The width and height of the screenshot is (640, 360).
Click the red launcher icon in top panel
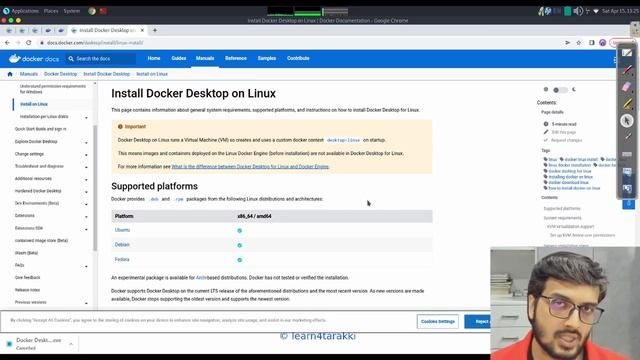103,11
